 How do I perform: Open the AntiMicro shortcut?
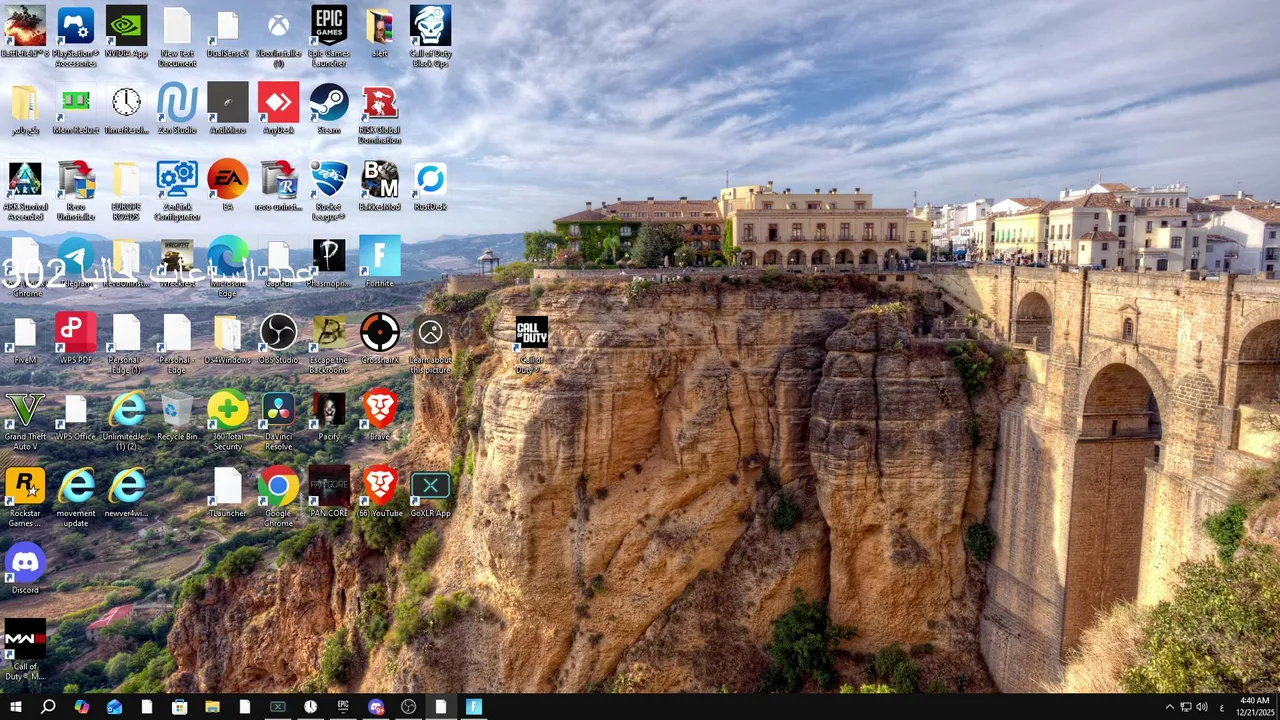click(x=228, y=110)
